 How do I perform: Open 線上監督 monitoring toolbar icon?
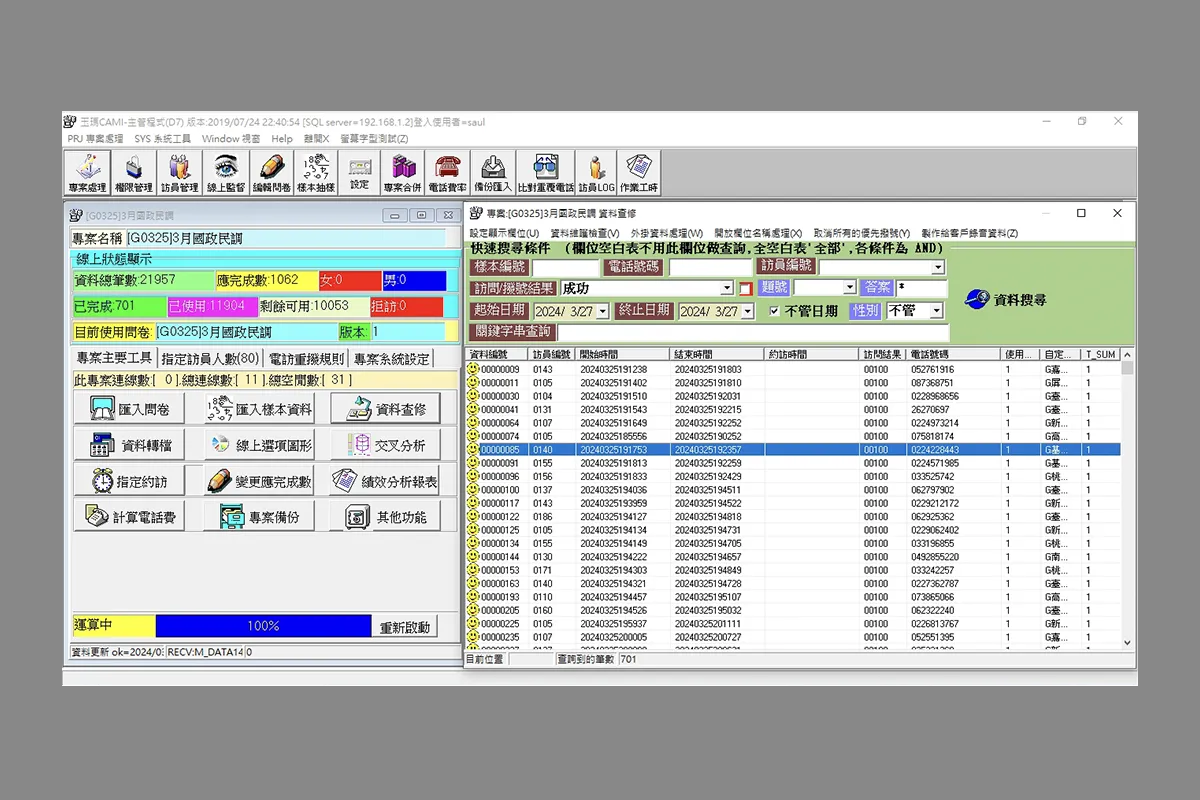226,173
